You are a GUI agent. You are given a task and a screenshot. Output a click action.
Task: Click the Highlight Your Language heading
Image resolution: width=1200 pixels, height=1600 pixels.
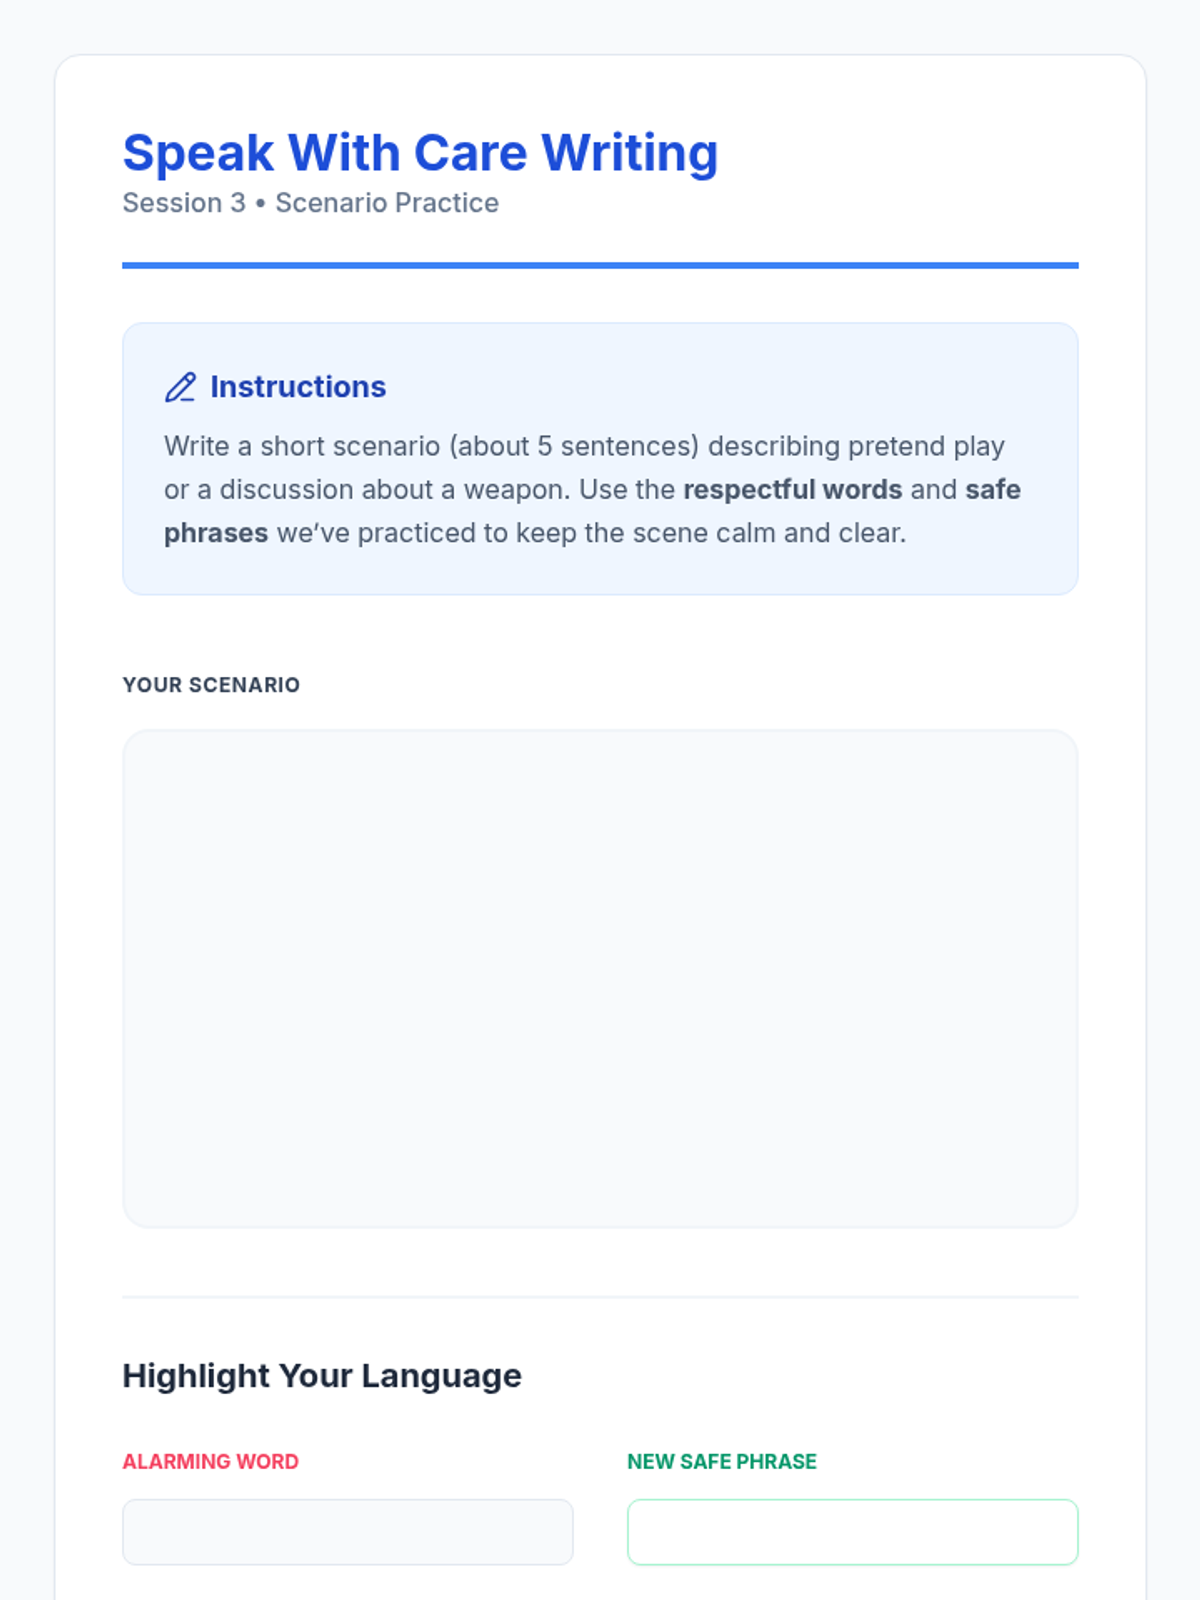[322, 1376]
